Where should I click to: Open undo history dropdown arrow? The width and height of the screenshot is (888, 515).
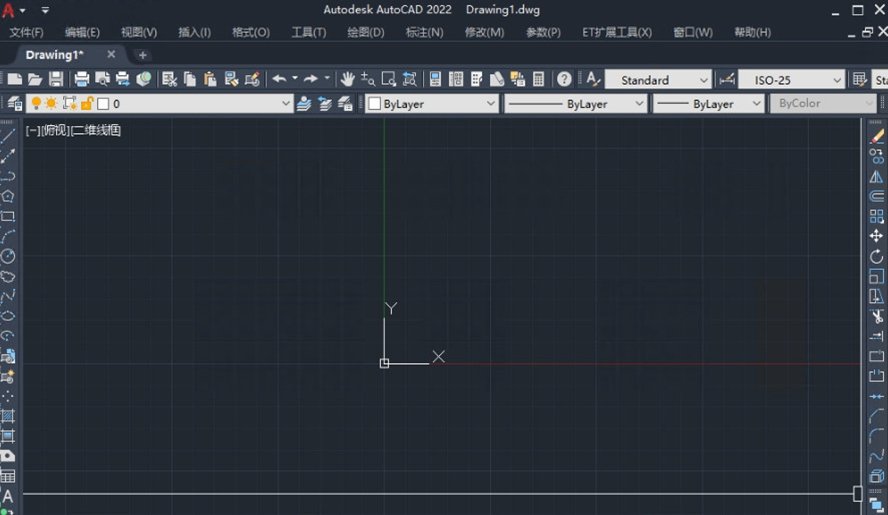pyautogui.click(x=294, y=78)
